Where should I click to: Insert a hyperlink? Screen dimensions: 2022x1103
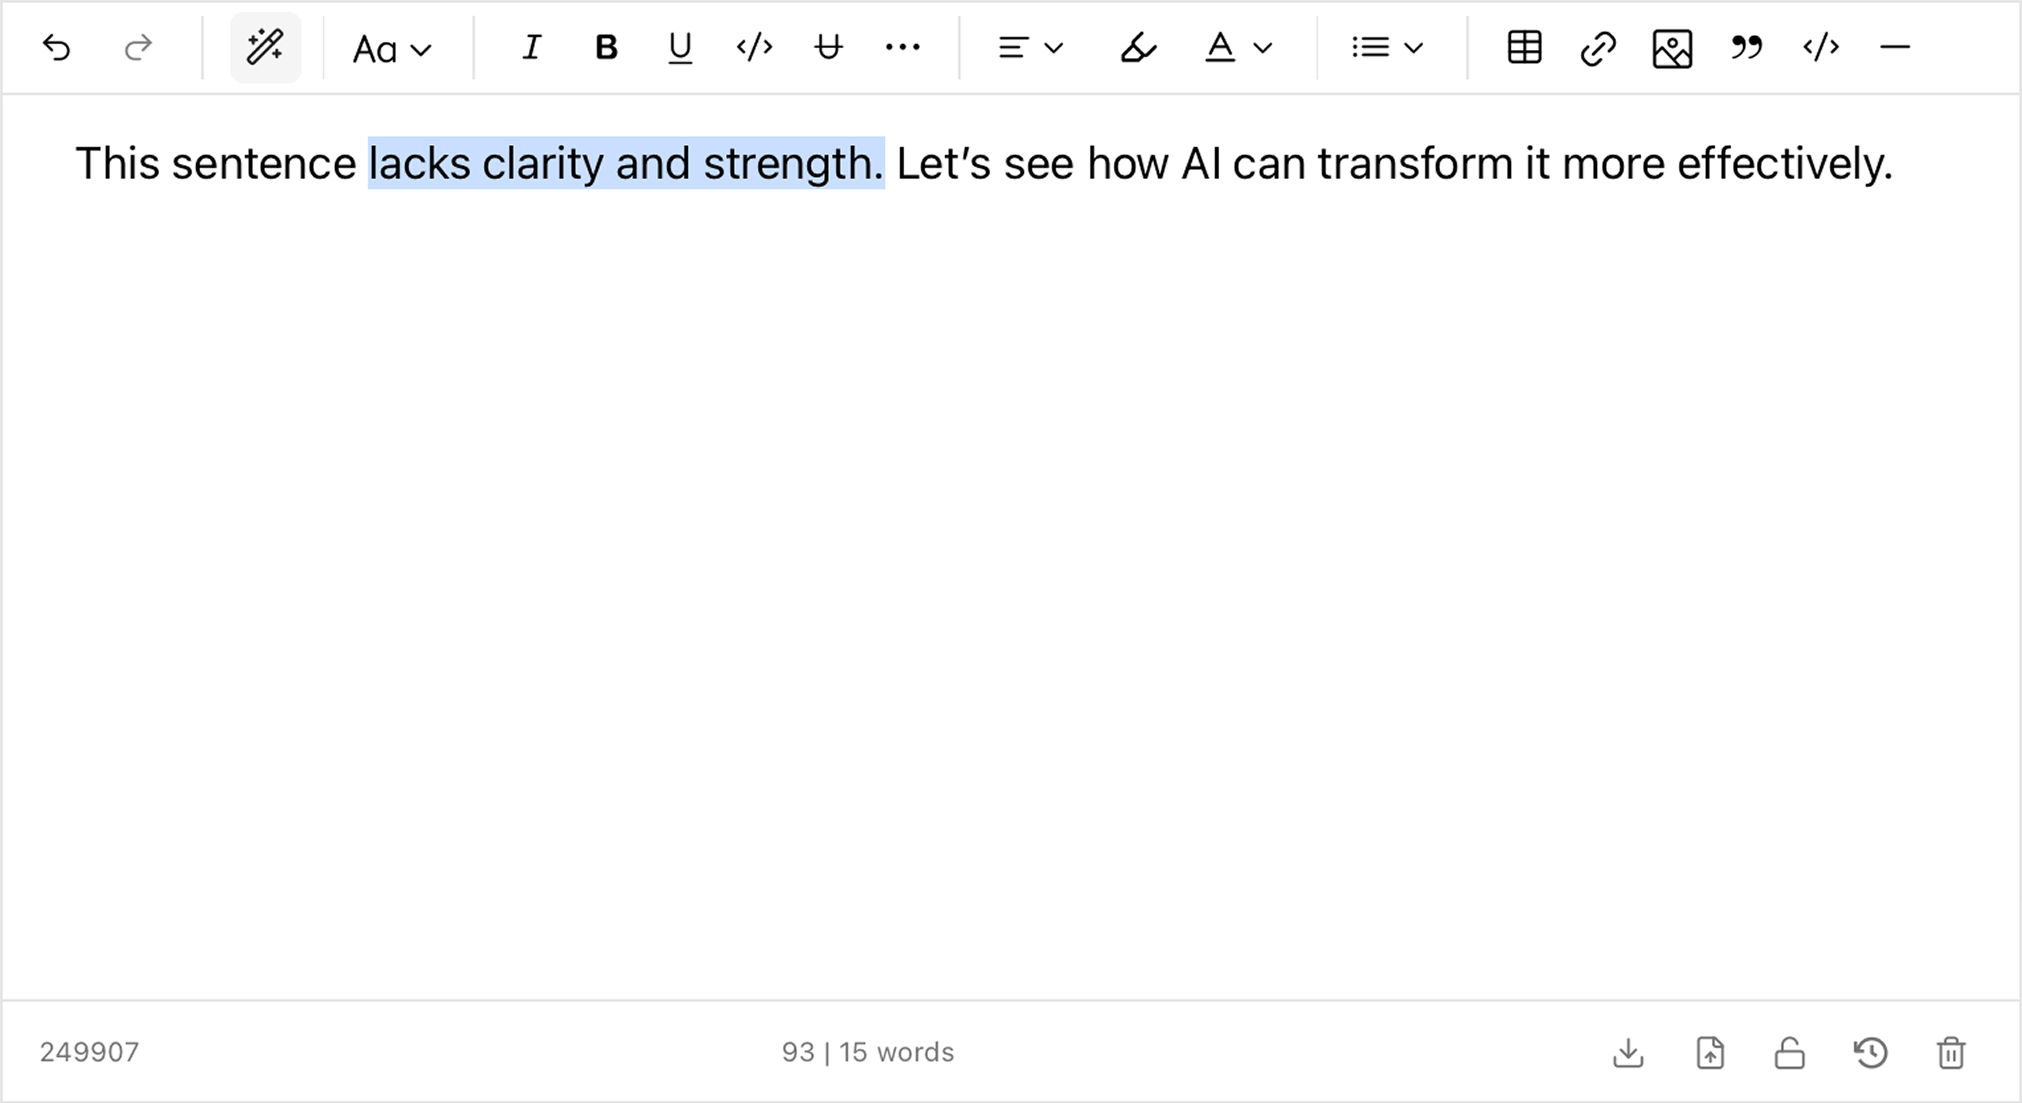point(1596,47)
